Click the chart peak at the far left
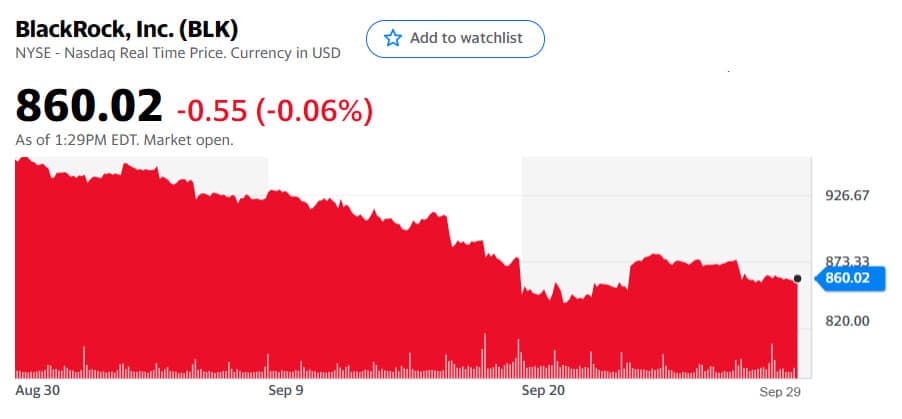 (x=23, y=160)
